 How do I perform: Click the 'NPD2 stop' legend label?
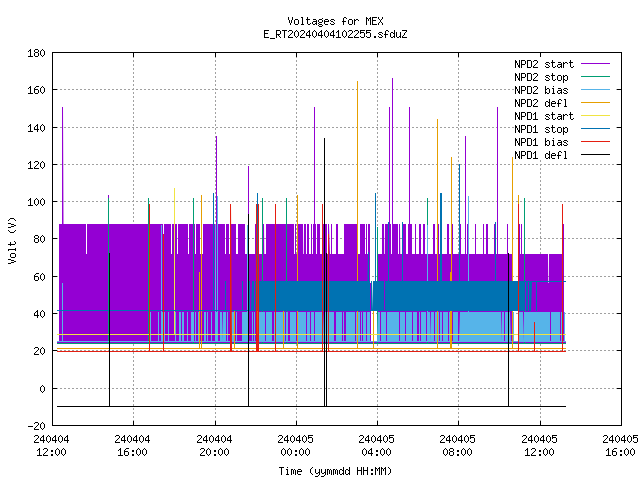coord(541,77)
